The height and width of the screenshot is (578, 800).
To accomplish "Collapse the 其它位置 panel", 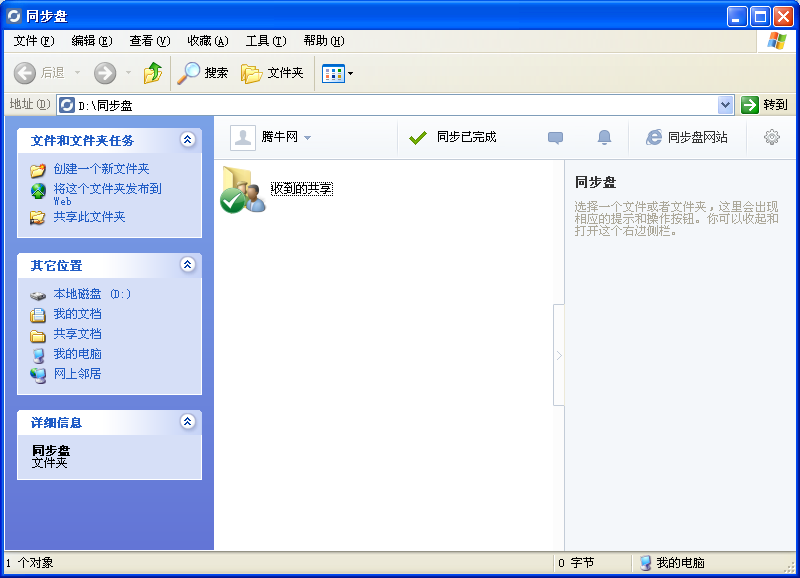I will (x=188, y=264).
